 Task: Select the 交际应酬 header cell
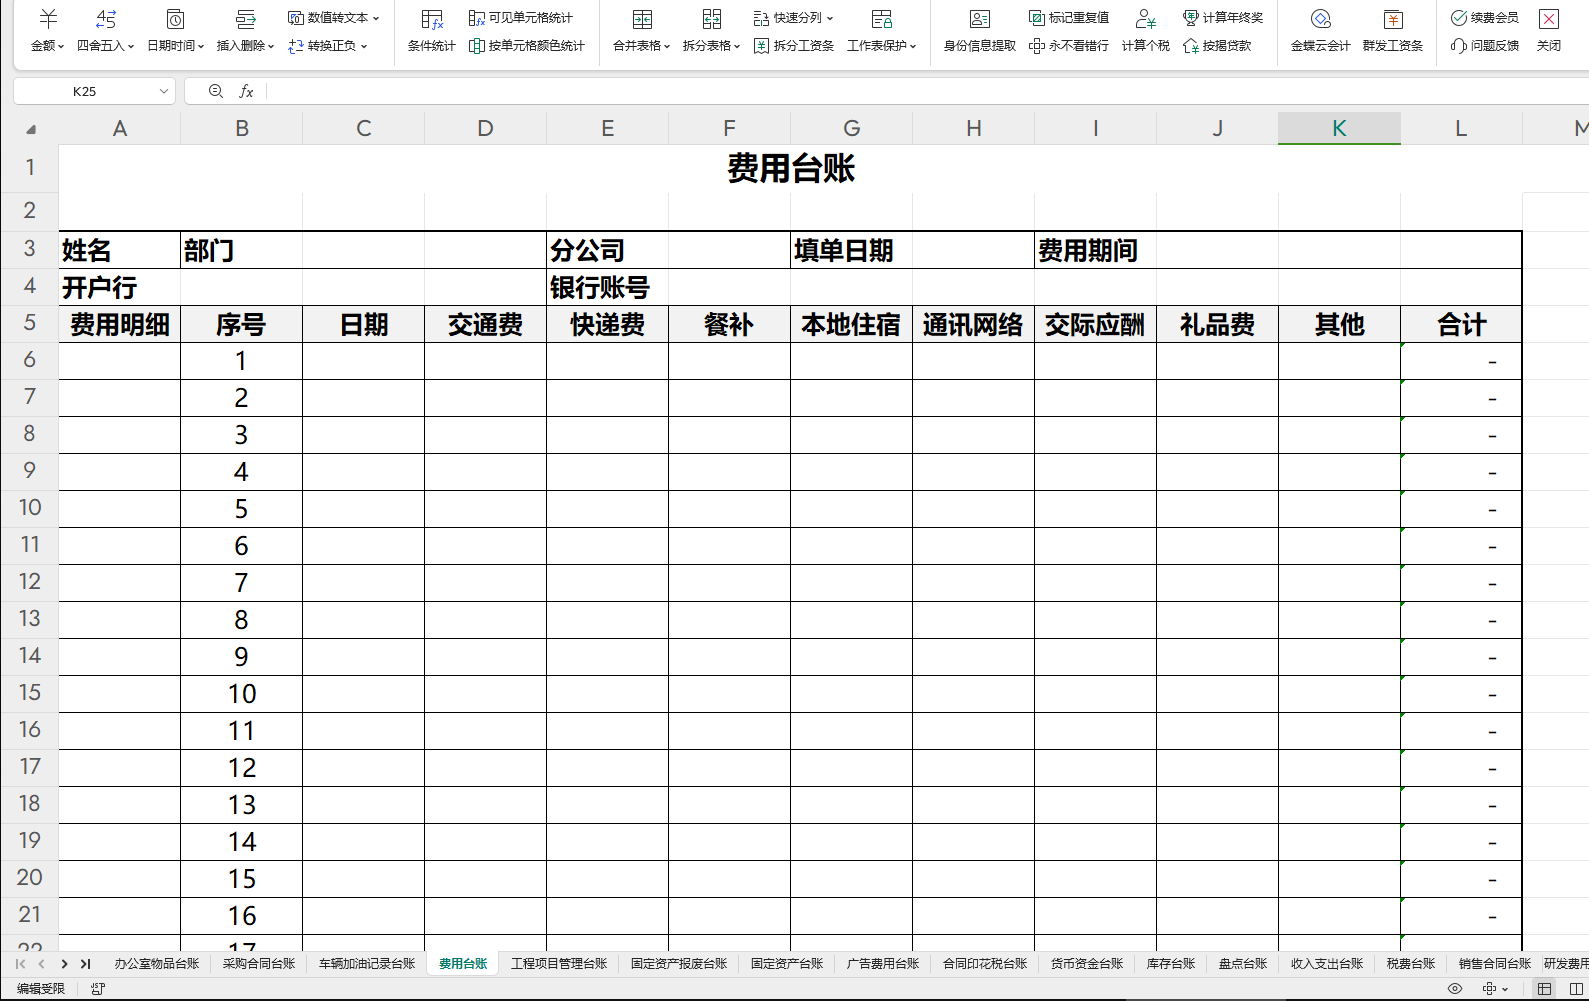click(x=1095, y=324)
